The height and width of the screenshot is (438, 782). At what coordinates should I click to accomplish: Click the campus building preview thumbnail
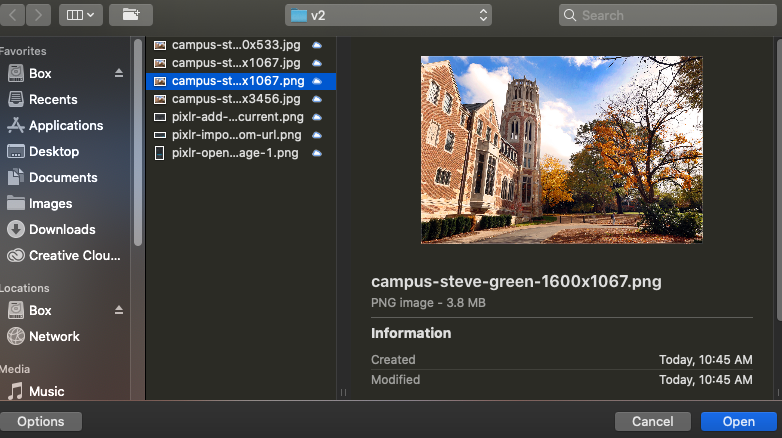pyautogui.click(x=561, y=149)
